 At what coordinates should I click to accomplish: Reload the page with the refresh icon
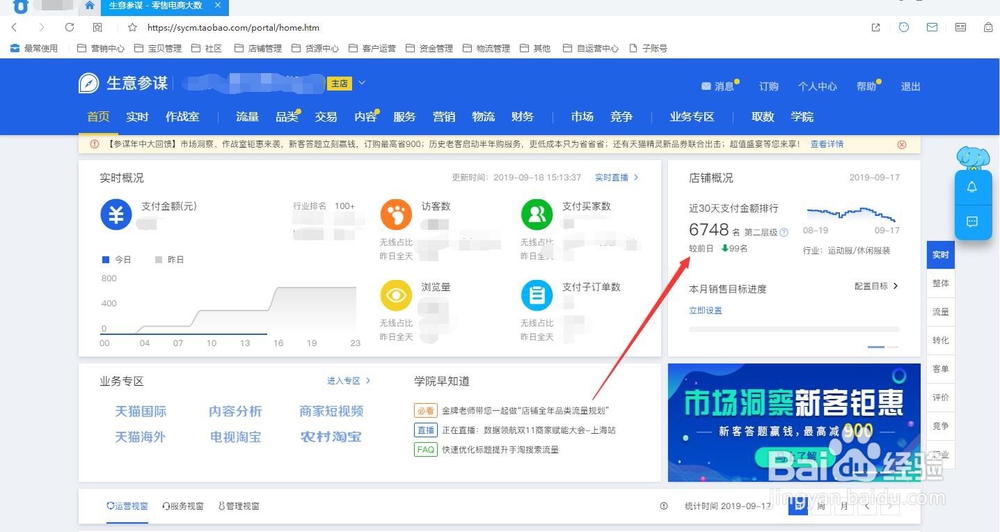(x=70, y=27)
